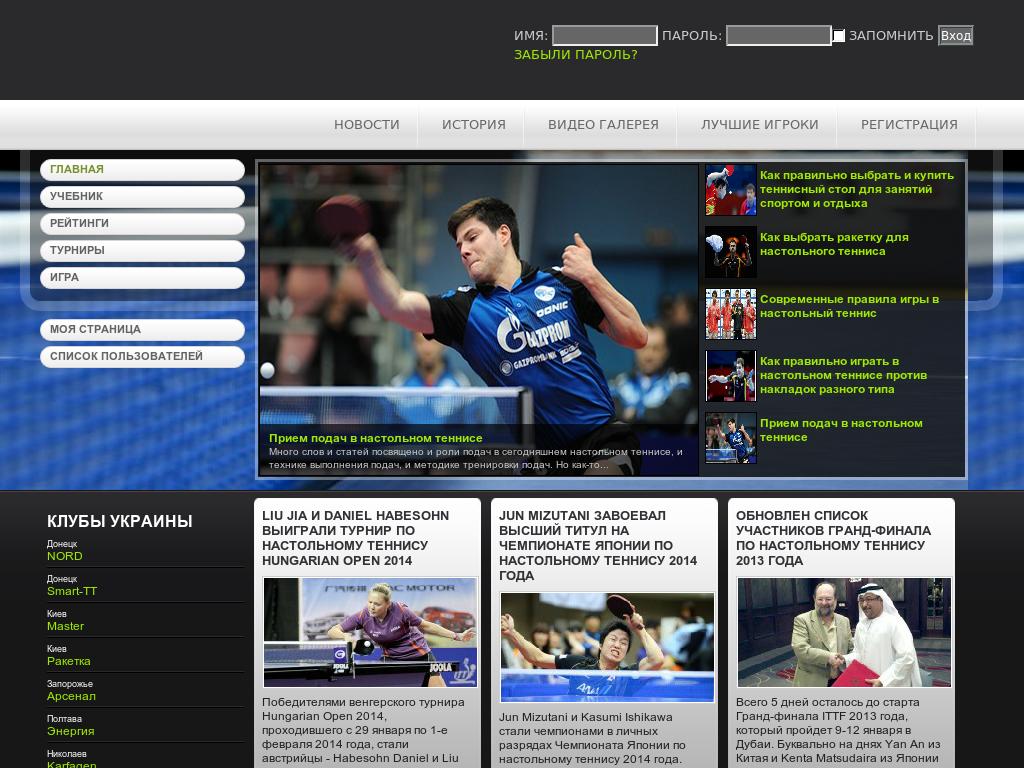Open РЕЙТИНГИ in the side menu
Image resolution: width=1024 pixels, height=768 pixels.
pyautogui.click(x=142, y=223)
